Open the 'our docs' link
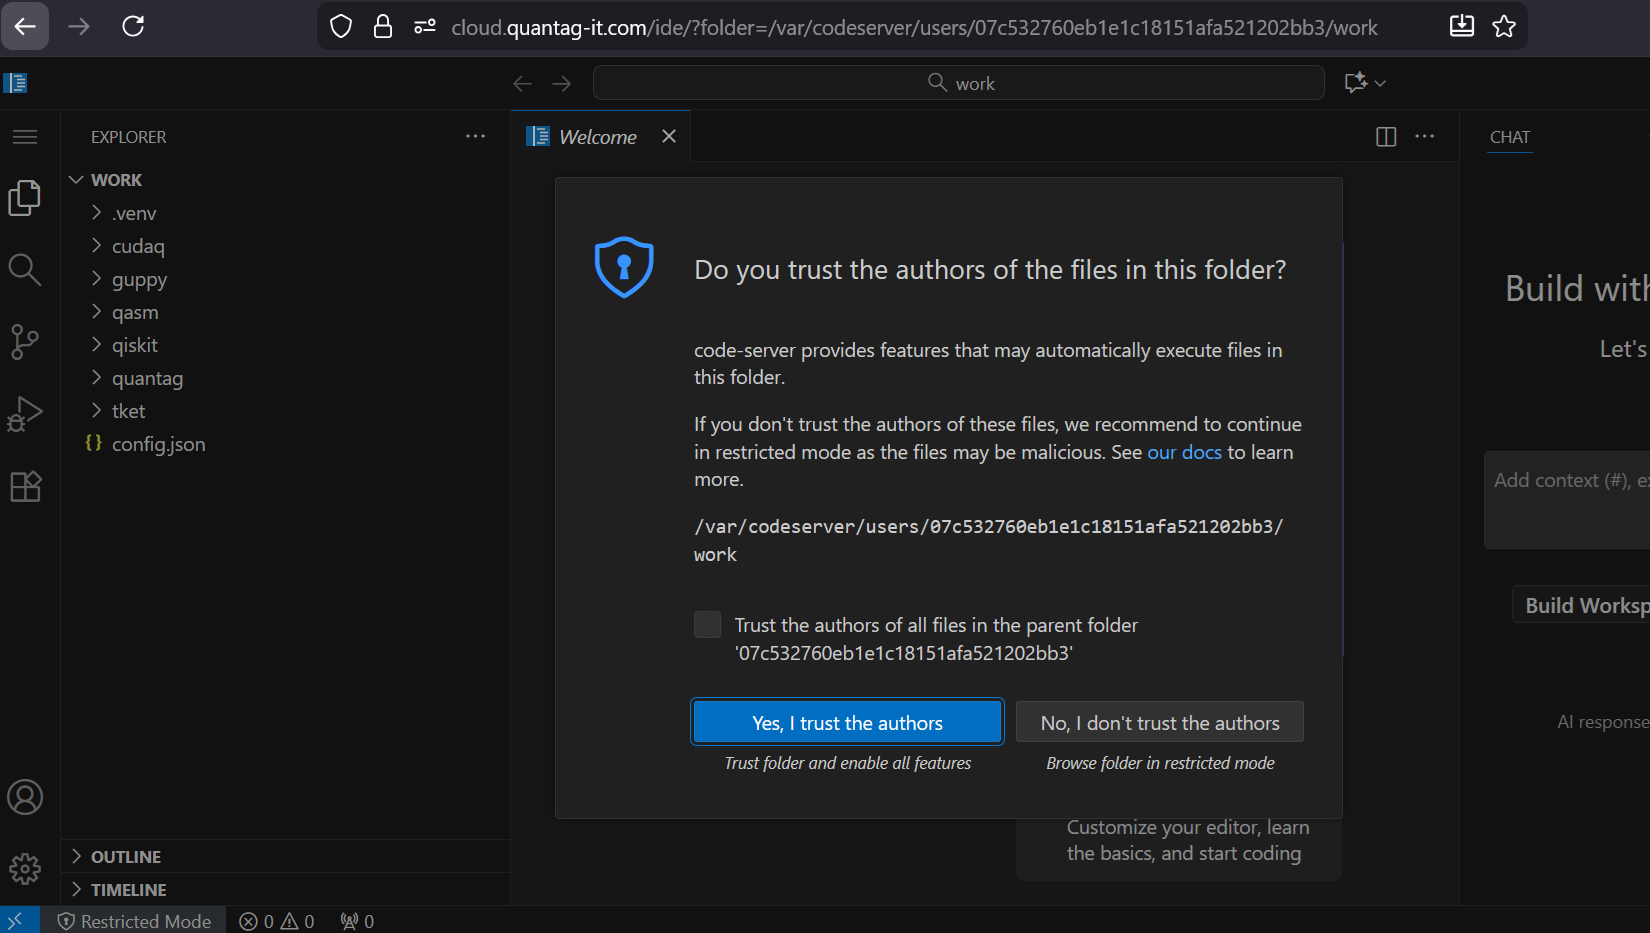This screenshot has width=1650, height=933. (1184, 452)
